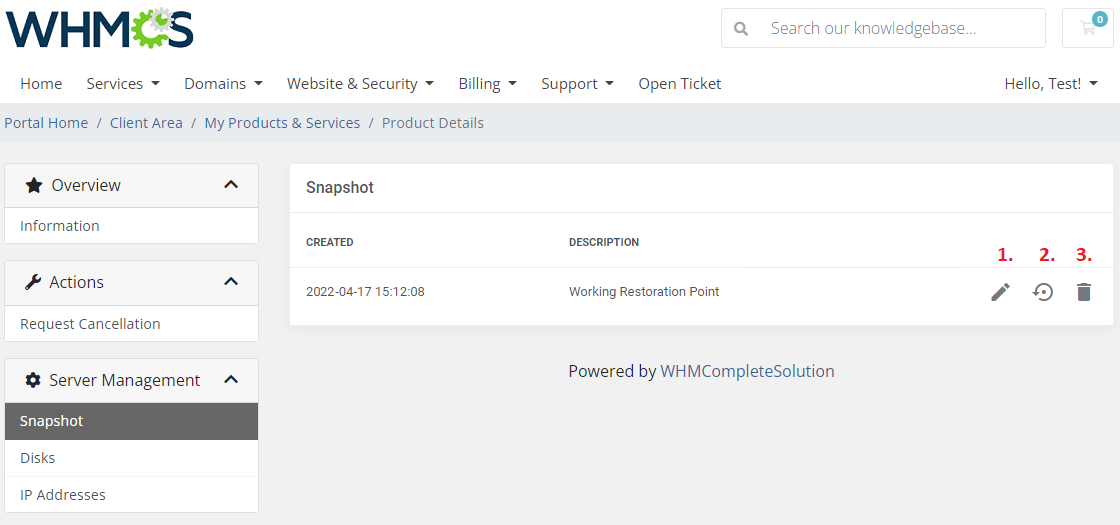Collapse the Actions panel
The width and height of the screenshot is (1120, 525).
pos(231,281)
